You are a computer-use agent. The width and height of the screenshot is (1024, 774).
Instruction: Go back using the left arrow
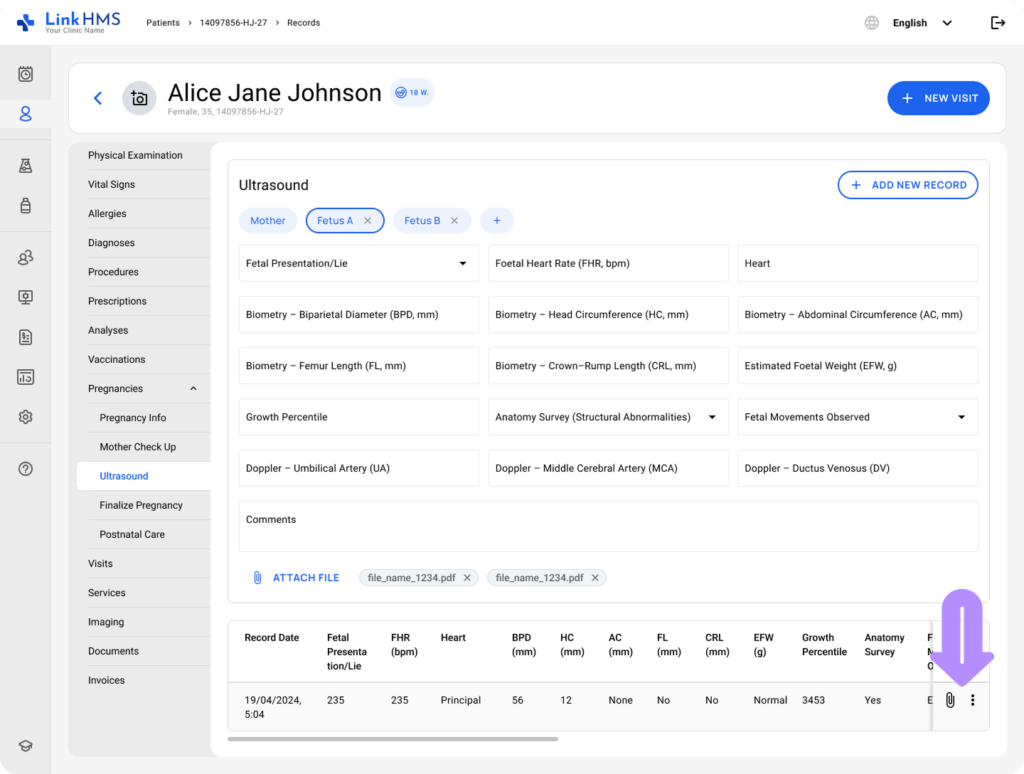coord(98,98)
